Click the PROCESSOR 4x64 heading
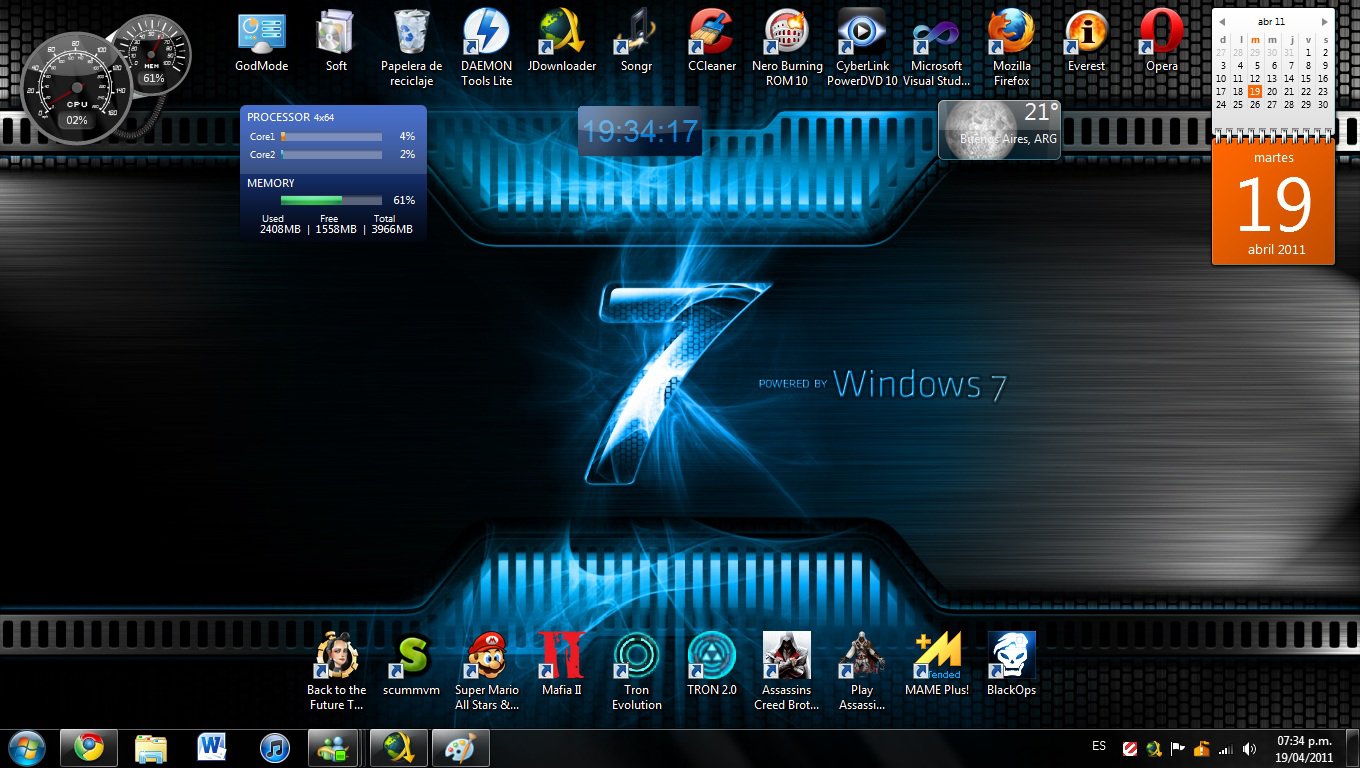The image size is (1360, 768). click(x=291, y=117)
